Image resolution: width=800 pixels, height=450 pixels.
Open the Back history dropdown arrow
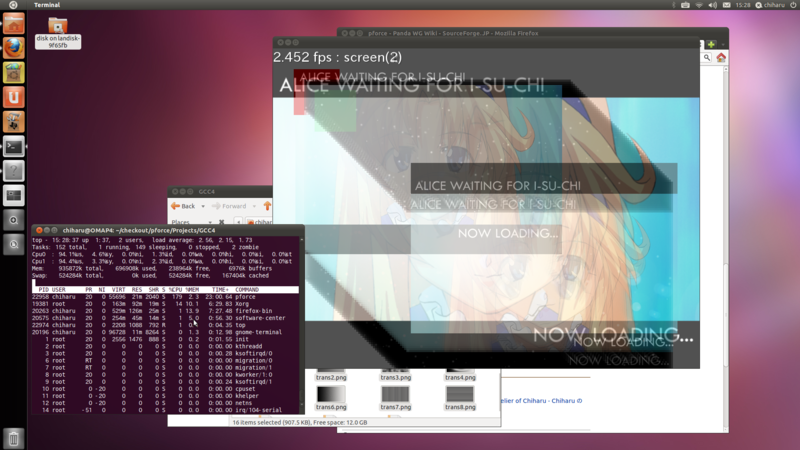pos(203,206)
